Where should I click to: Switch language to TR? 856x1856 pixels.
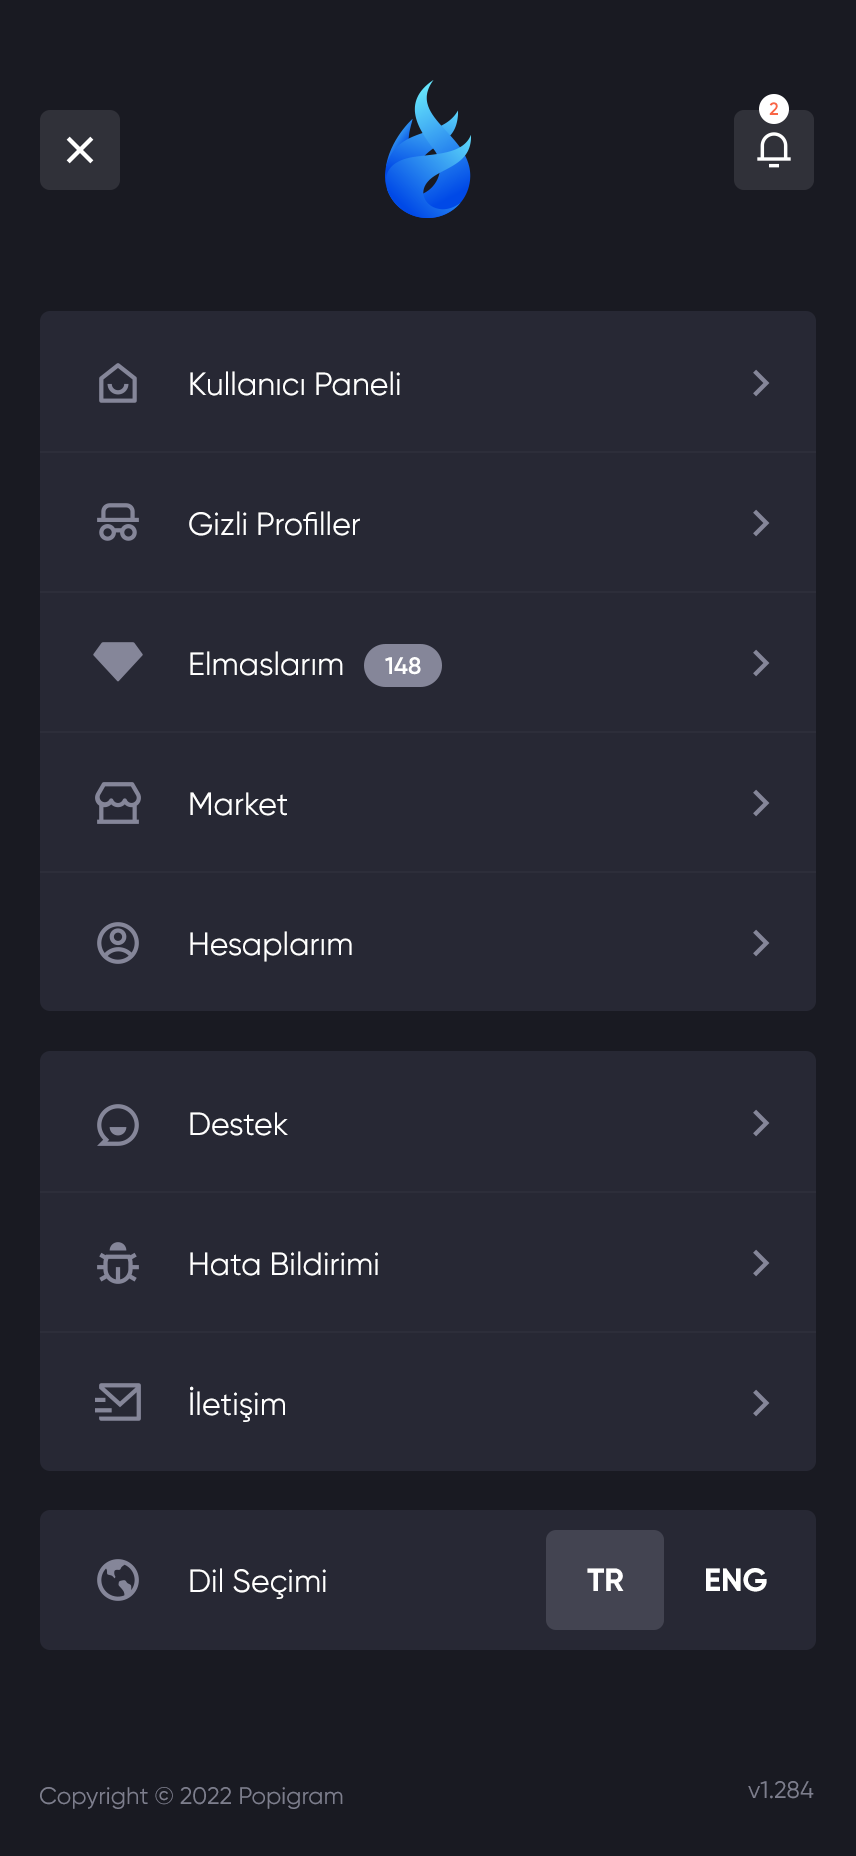(605, 1580)
